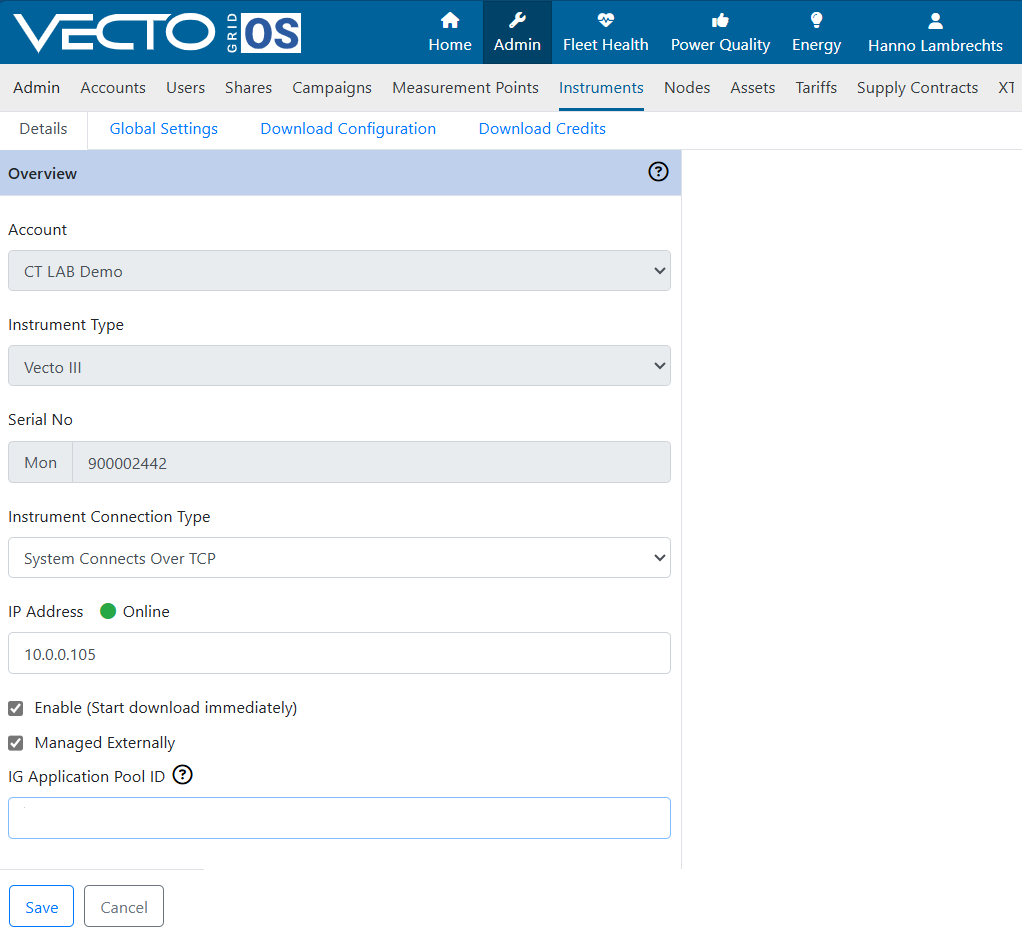Click the Save button

click(41, 906)
